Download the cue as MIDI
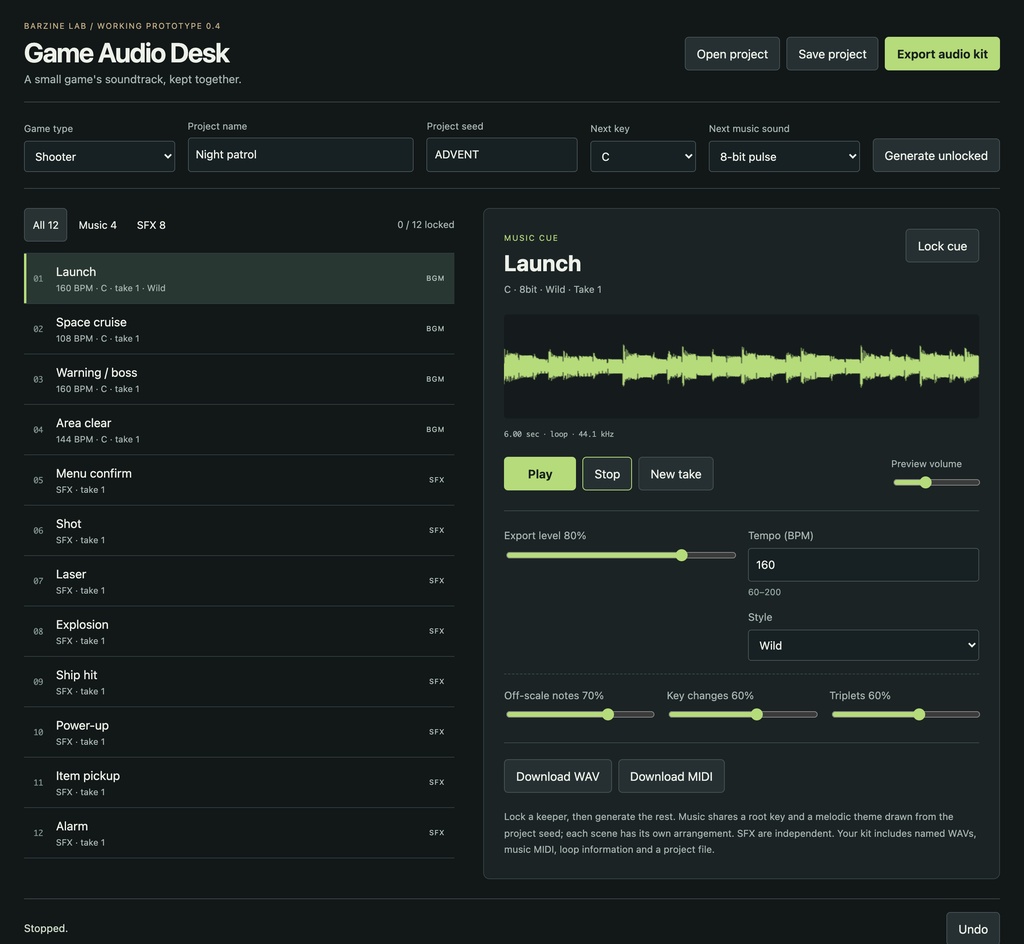The image size is (1024, 944). pyautogui.click(x=671, y=776)
